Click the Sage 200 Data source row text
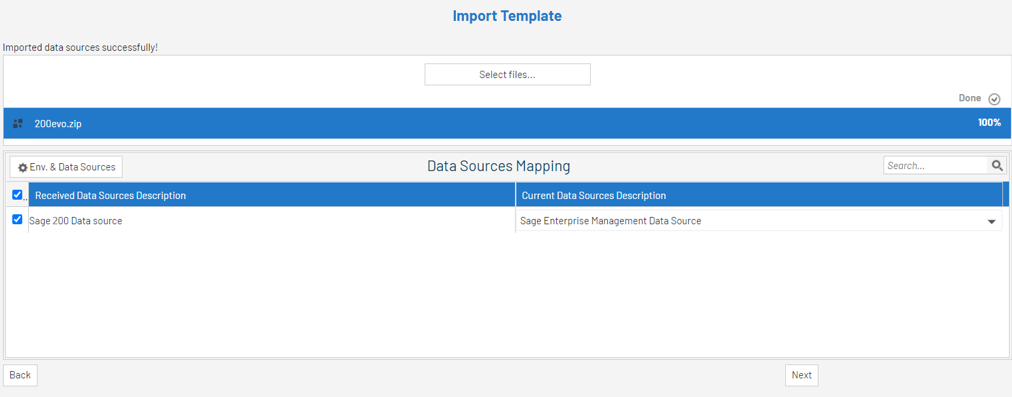Image resolution: width=1012 pixels, height=397 pixels. coord(76,221)
